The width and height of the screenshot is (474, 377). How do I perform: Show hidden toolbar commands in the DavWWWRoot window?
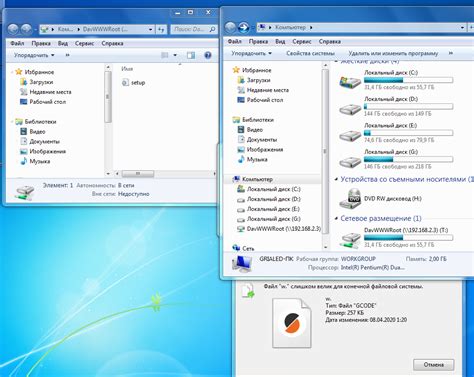(x=67, y=55)
